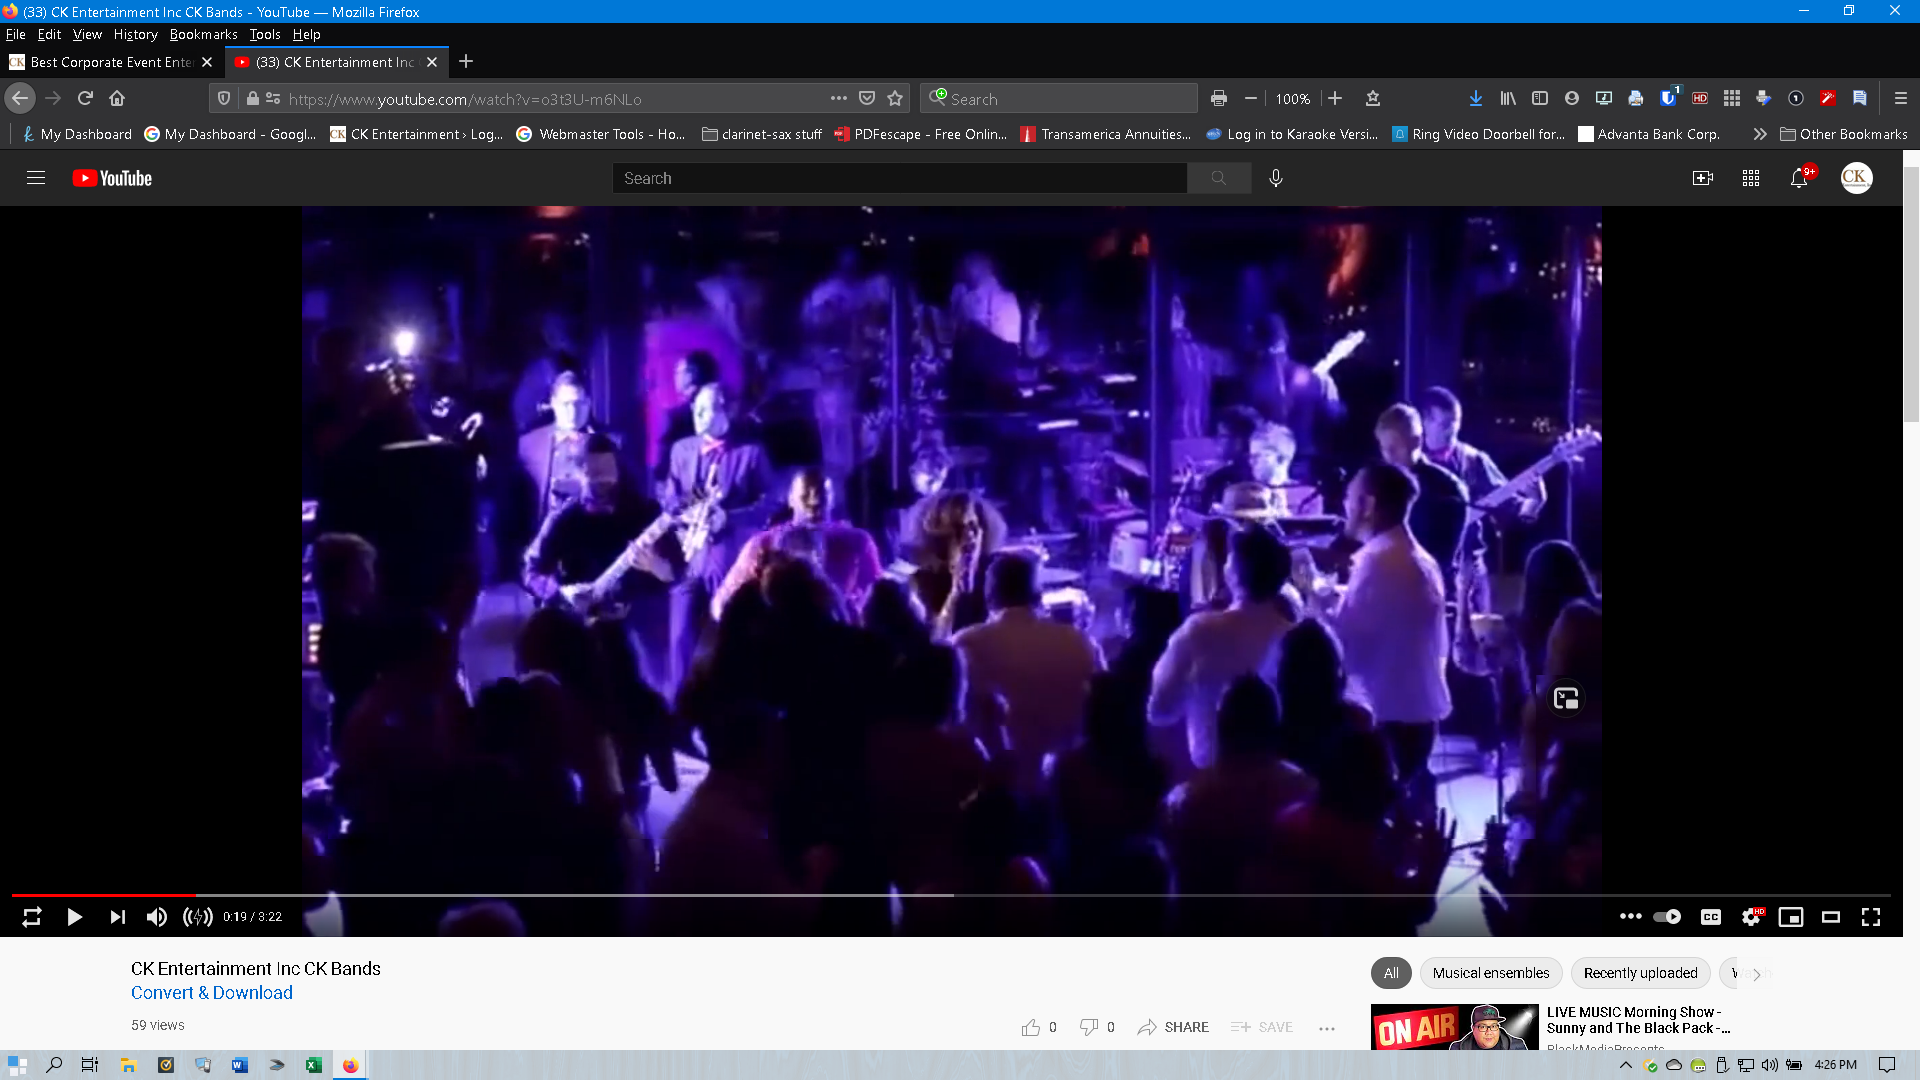The height and width of the screenshot is (1080, 1920).
Task: Open YouTube video settings gear
Action: point(1751,916)
